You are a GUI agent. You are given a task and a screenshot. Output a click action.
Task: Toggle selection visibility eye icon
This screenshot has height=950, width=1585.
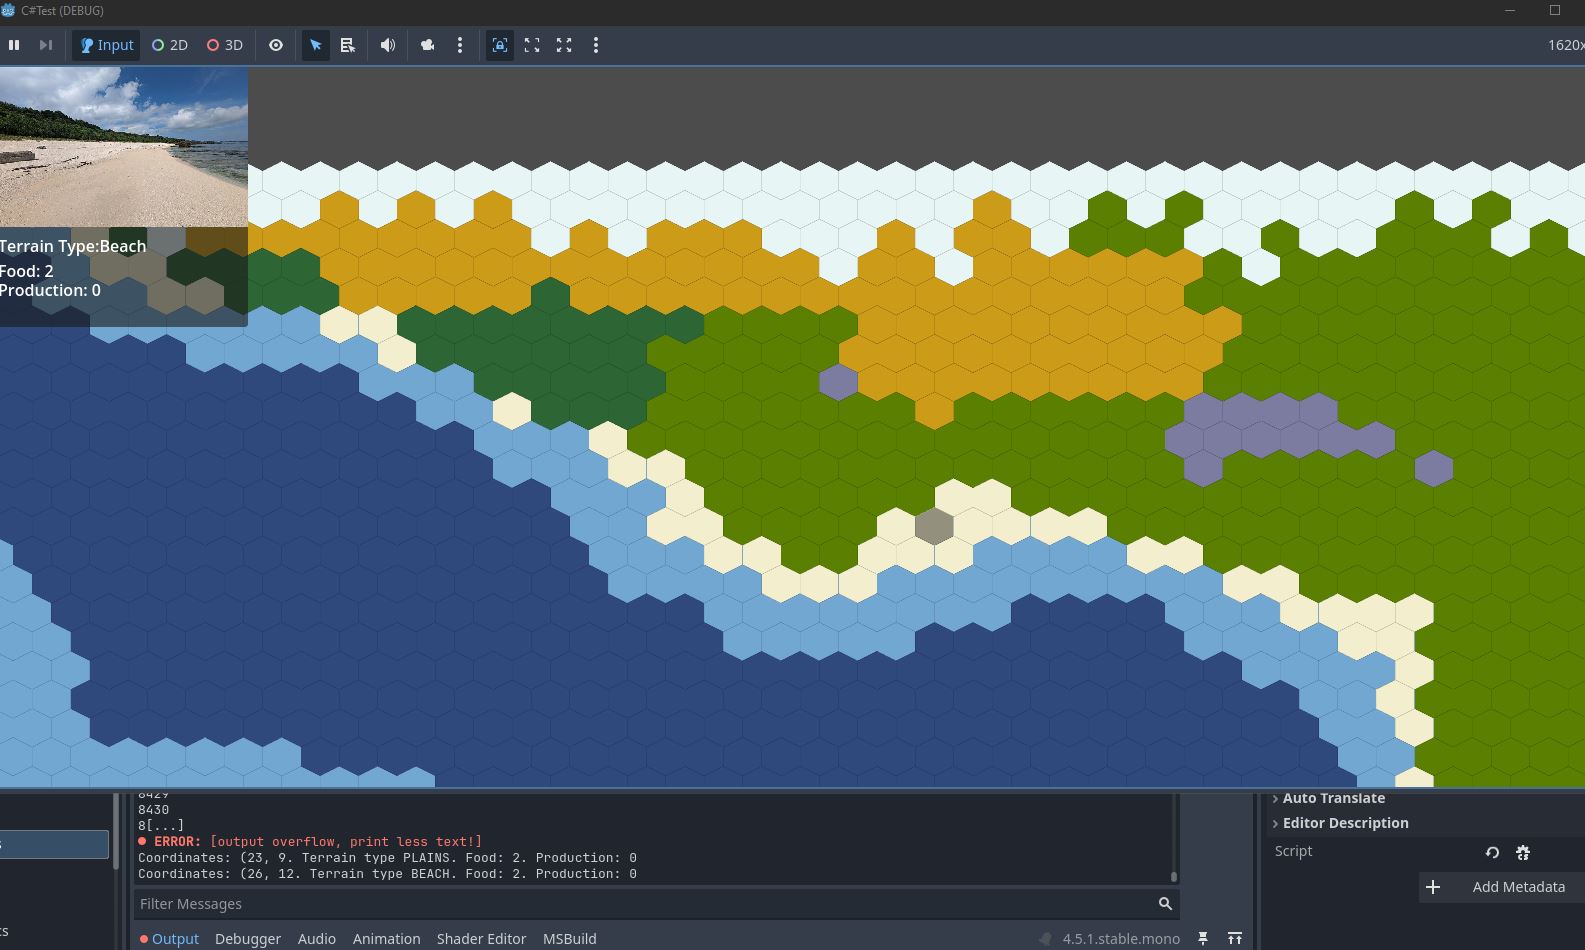coord(276,45)
